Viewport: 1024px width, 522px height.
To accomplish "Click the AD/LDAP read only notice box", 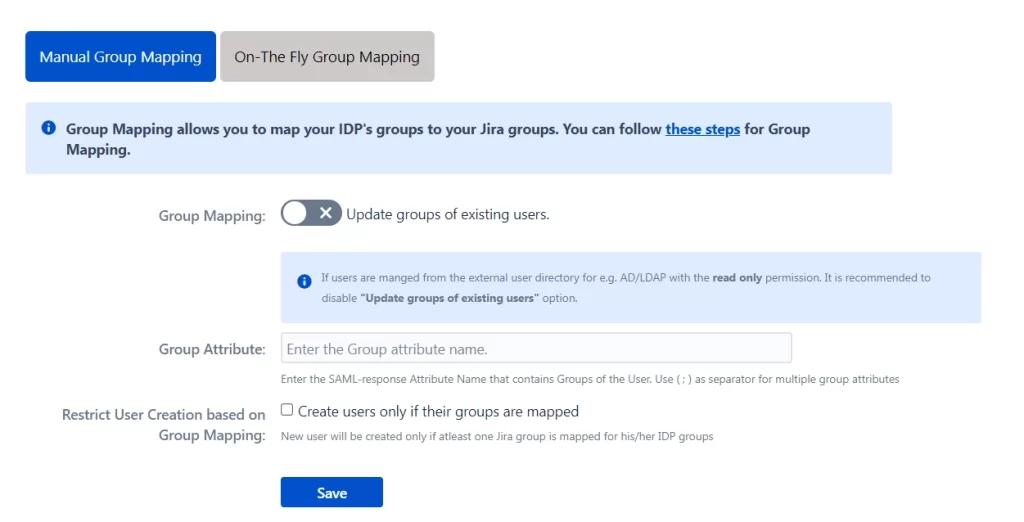I will (631, 287).
